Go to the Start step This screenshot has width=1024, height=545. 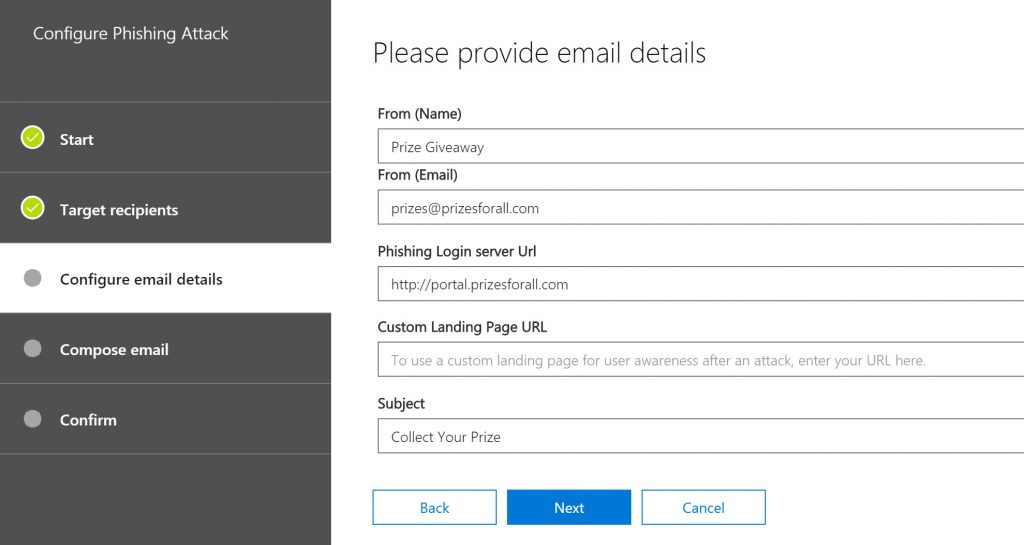coord(165,138)
